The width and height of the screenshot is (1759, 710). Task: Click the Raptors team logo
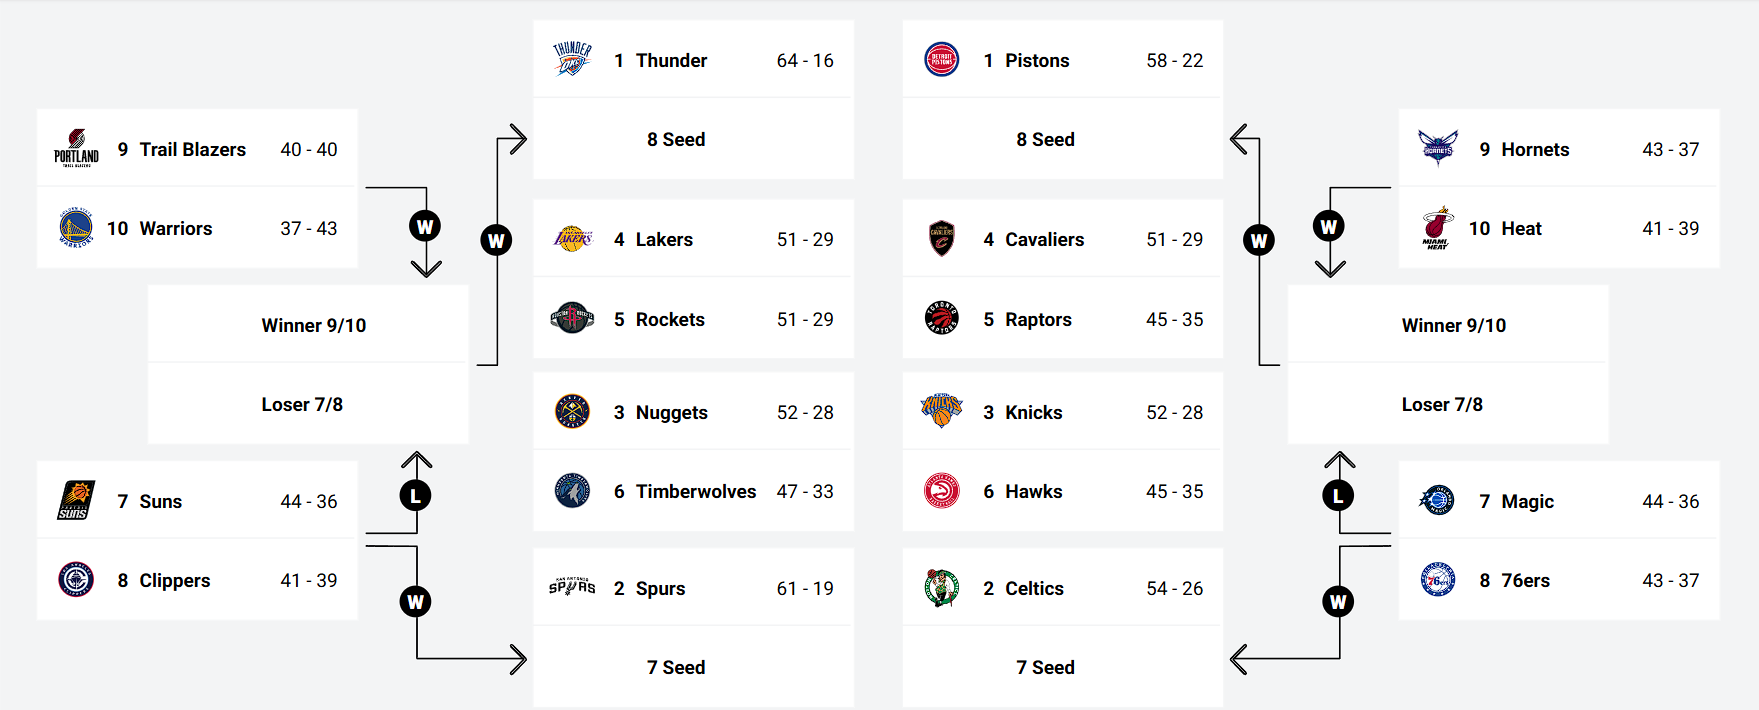point(941,319)
